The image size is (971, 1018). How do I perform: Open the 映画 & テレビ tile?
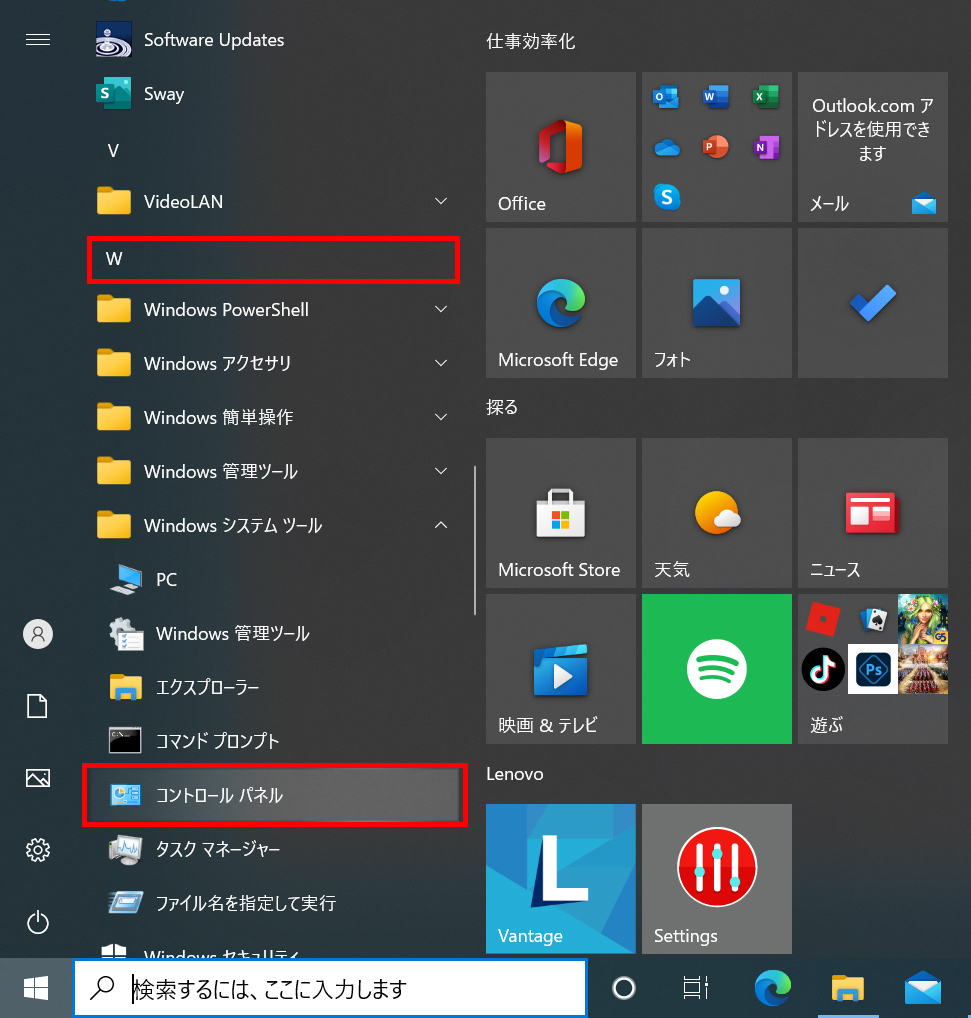[561, 669]
